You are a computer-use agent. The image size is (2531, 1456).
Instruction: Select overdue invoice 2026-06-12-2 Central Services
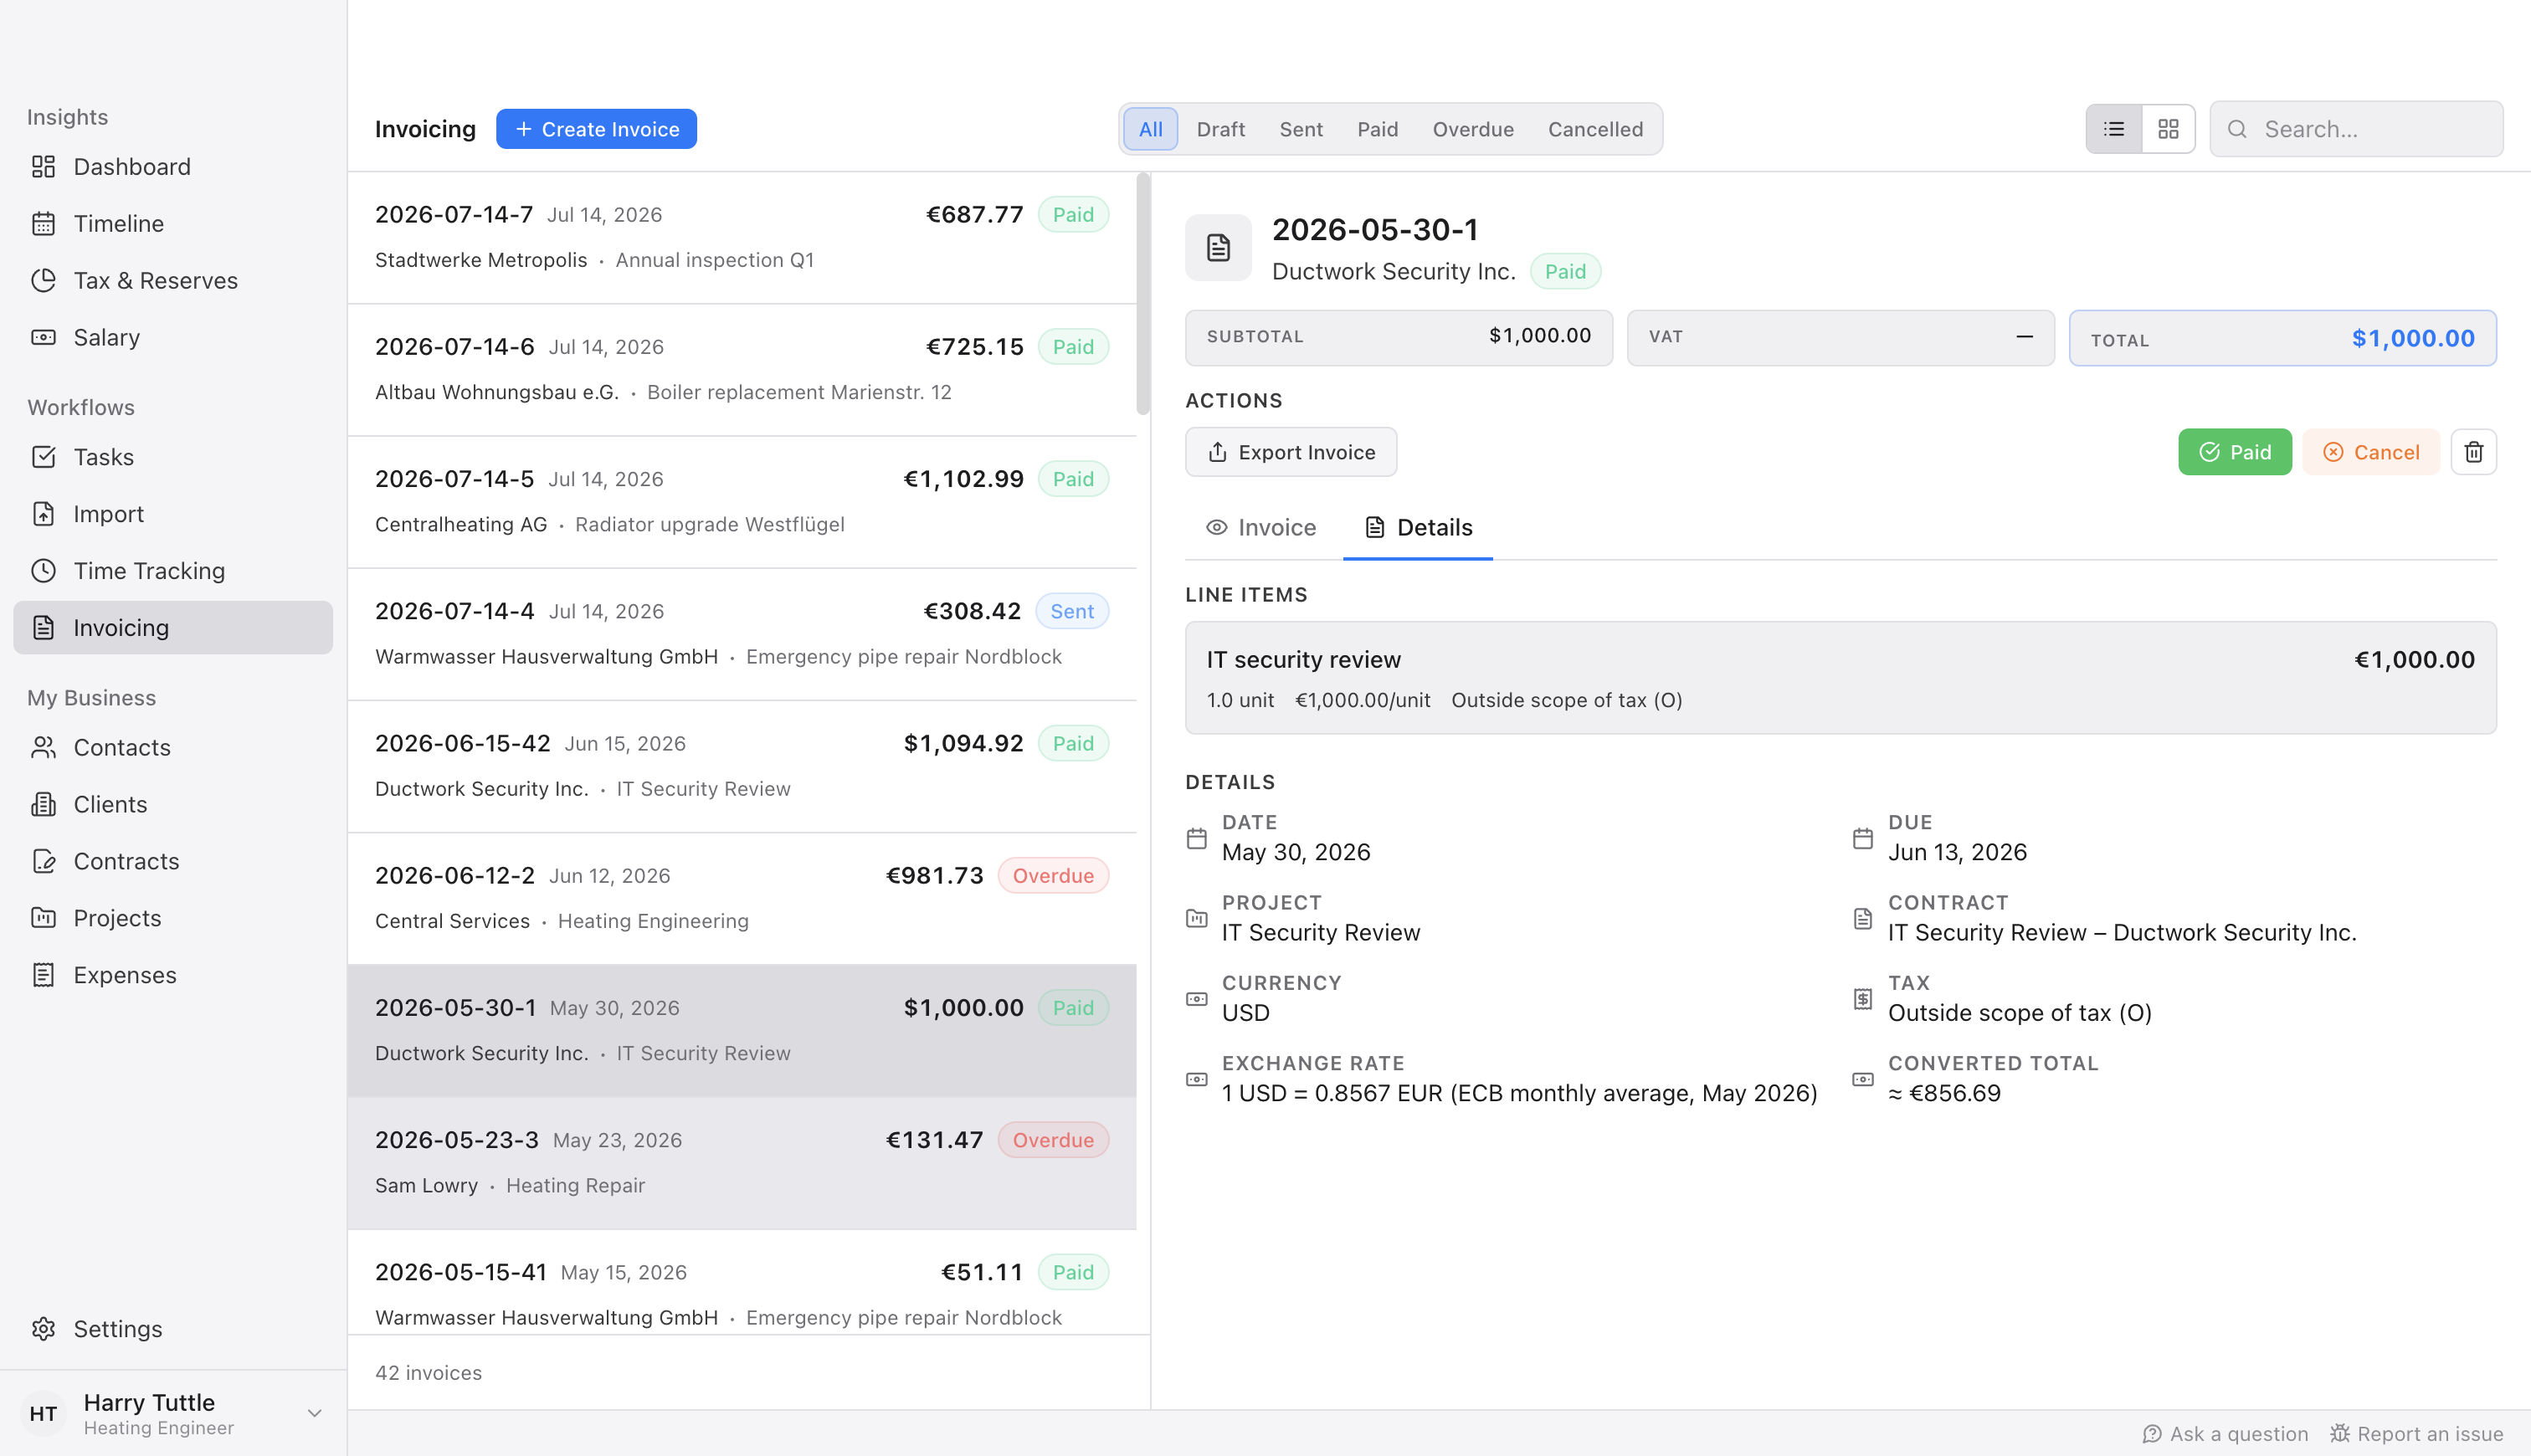(742, 898)
